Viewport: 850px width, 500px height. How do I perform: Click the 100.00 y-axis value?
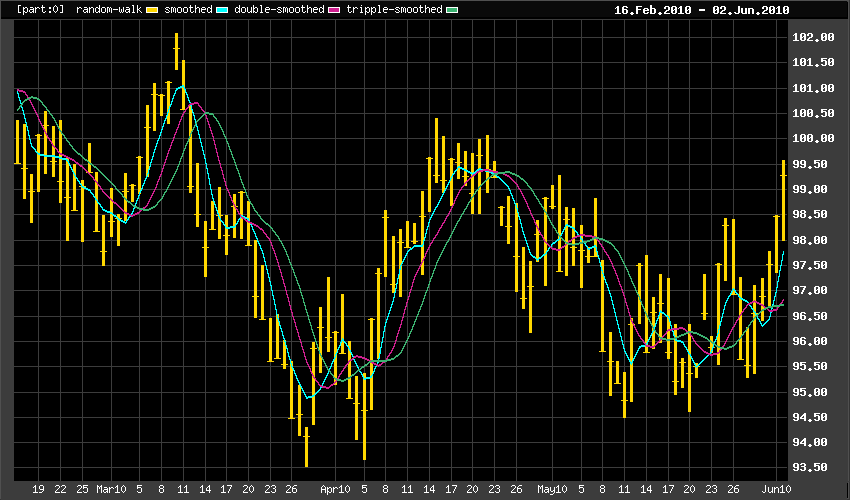(x=813, y=138)
